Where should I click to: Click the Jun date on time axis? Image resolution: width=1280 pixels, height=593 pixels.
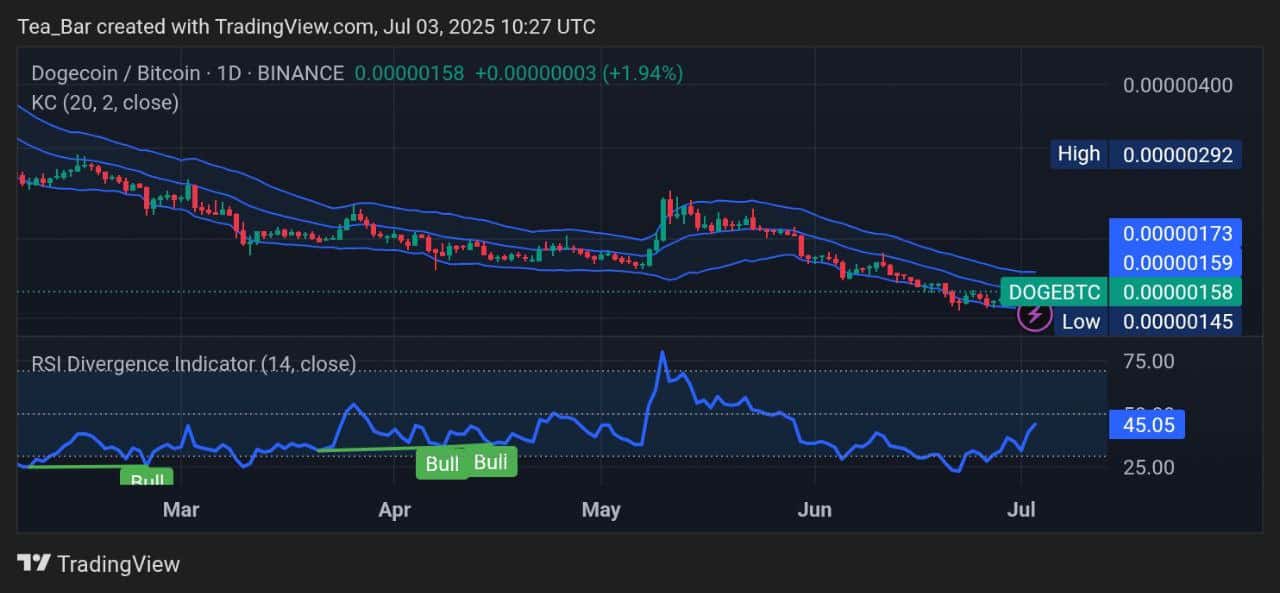click(x=816, y=510)
